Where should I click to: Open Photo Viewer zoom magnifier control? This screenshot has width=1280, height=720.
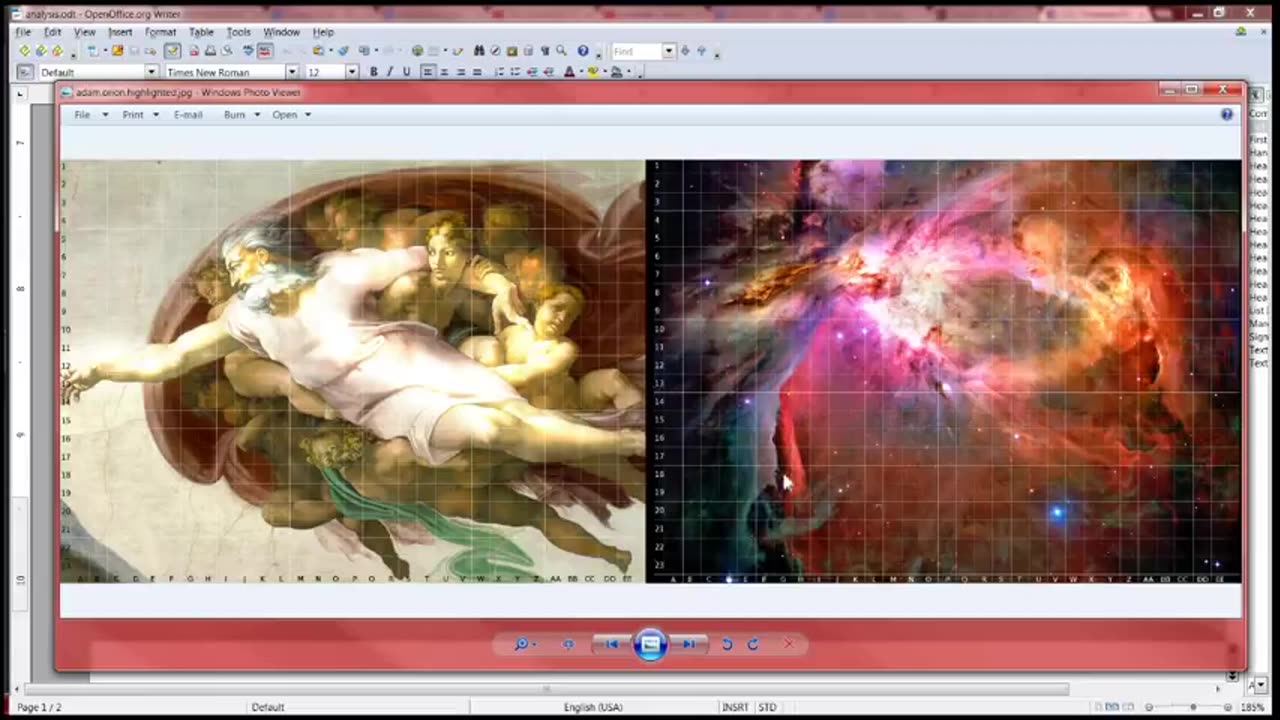point(524,645)
